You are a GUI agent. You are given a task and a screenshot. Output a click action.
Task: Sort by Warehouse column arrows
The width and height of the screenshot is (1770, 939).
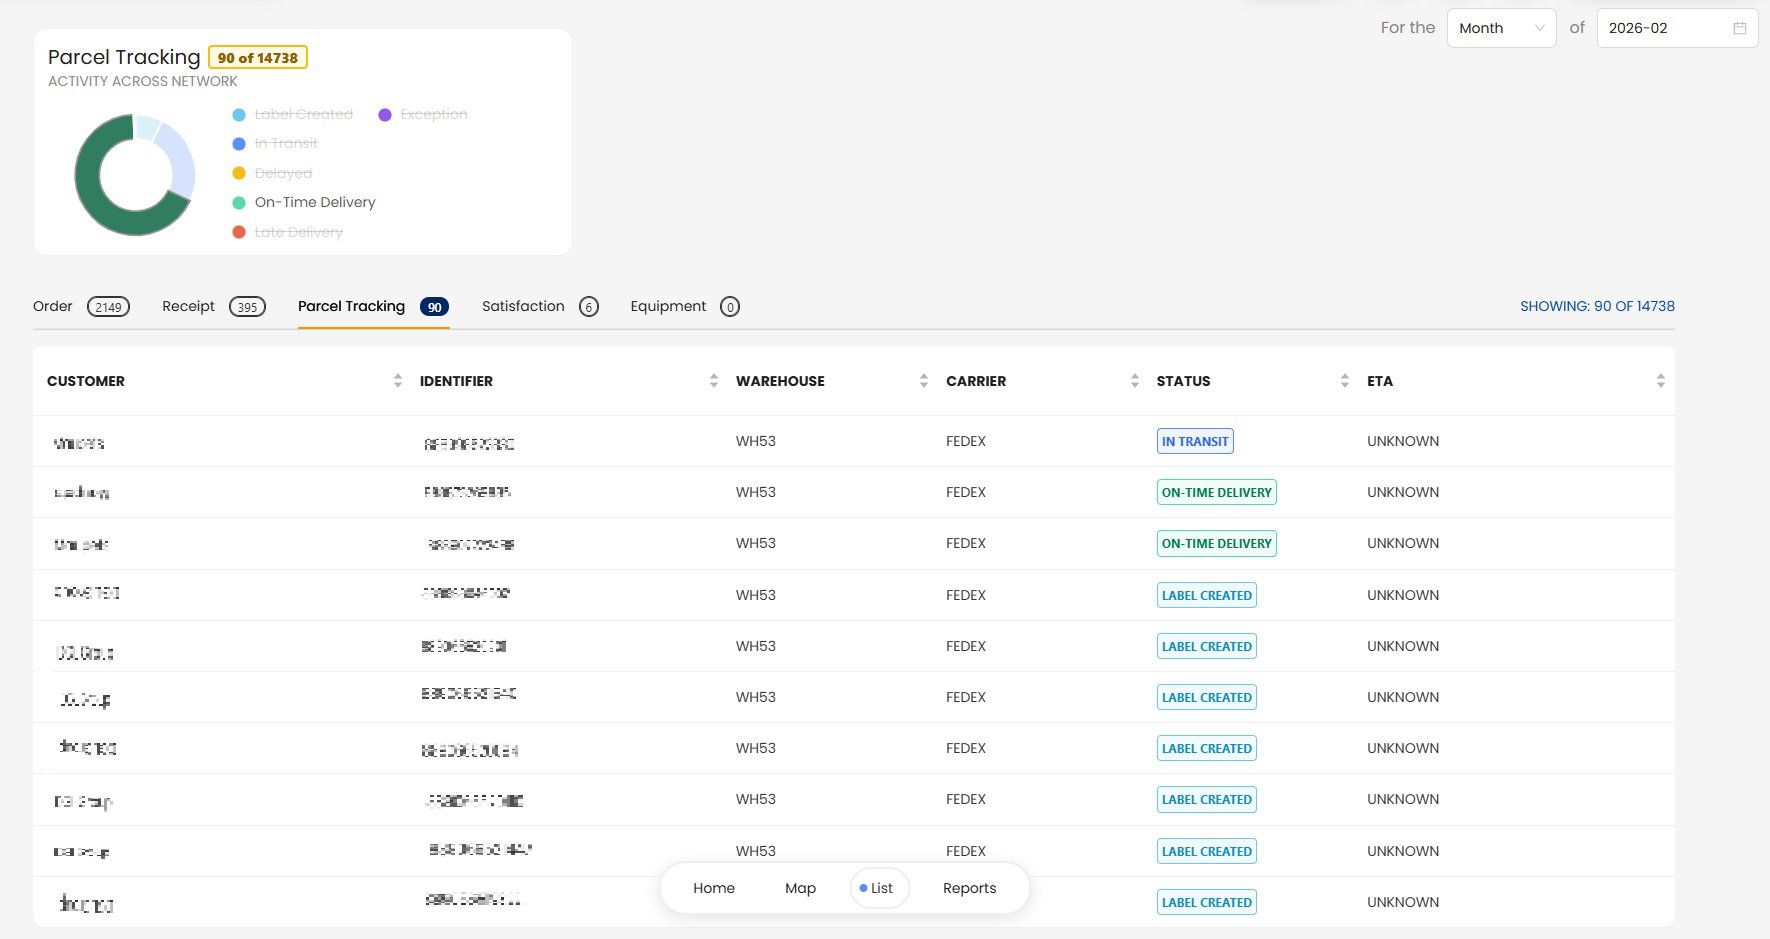(924, 381)
